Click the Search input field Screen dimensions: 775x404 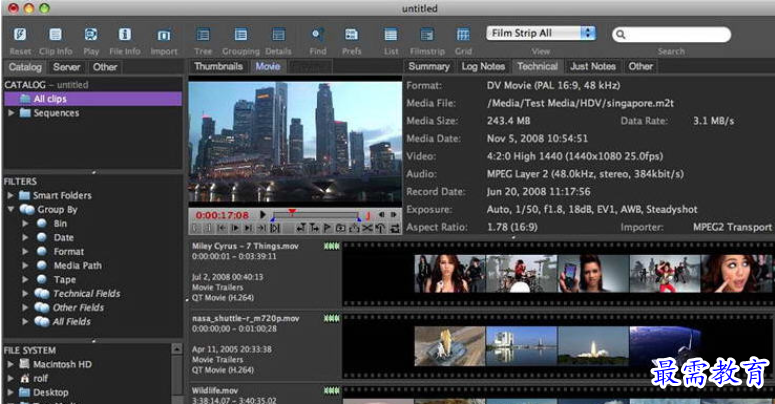pyautogui.click(x=671, y=34)
